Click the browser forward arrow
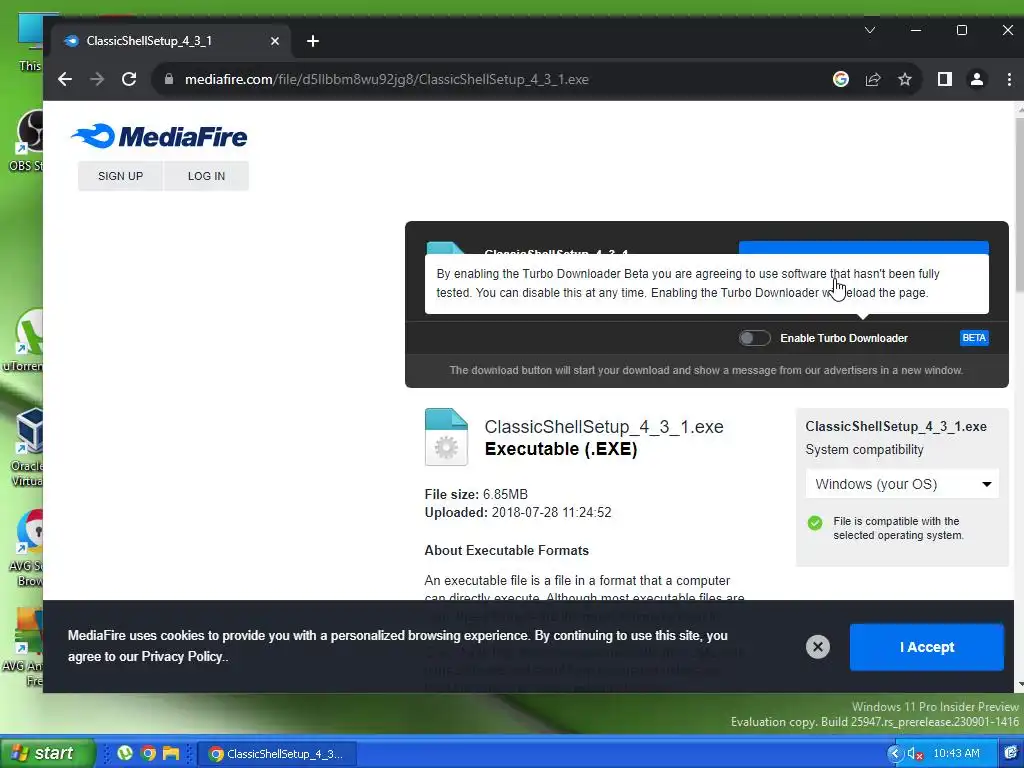The width and height of the screenshot is (1024, 768). pyautogui.click(x=97, y=80)
